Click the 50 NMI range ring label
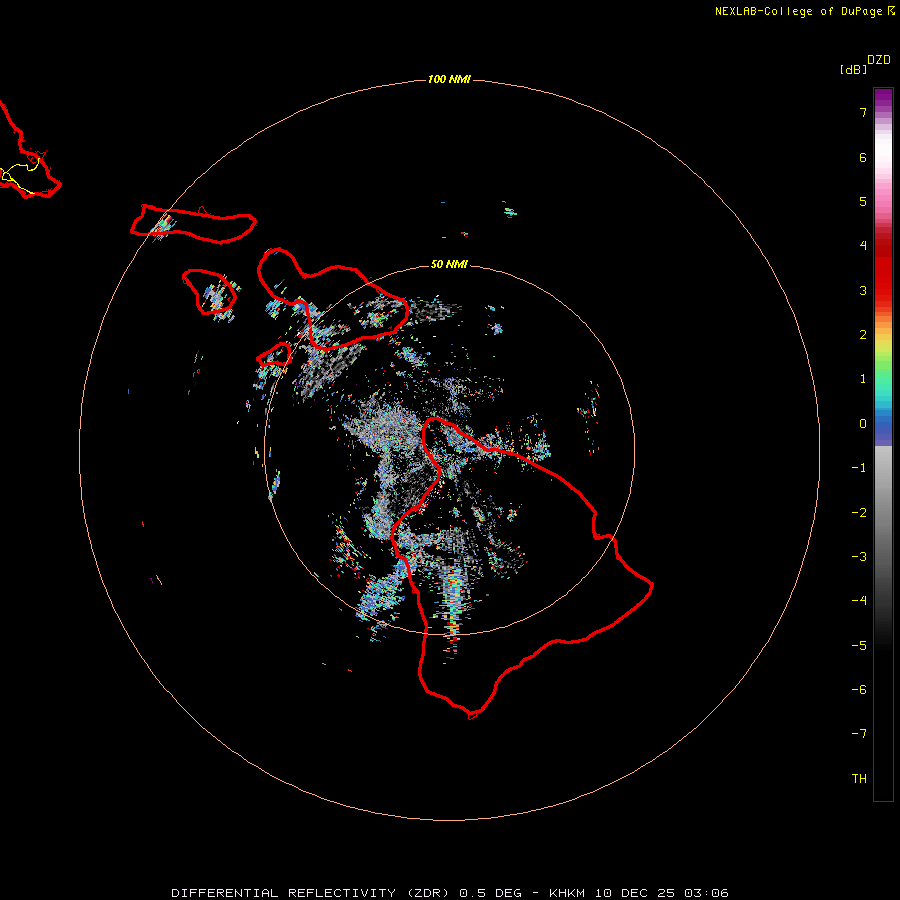Viewport: 900px width, 900px height. pos(449,264)
